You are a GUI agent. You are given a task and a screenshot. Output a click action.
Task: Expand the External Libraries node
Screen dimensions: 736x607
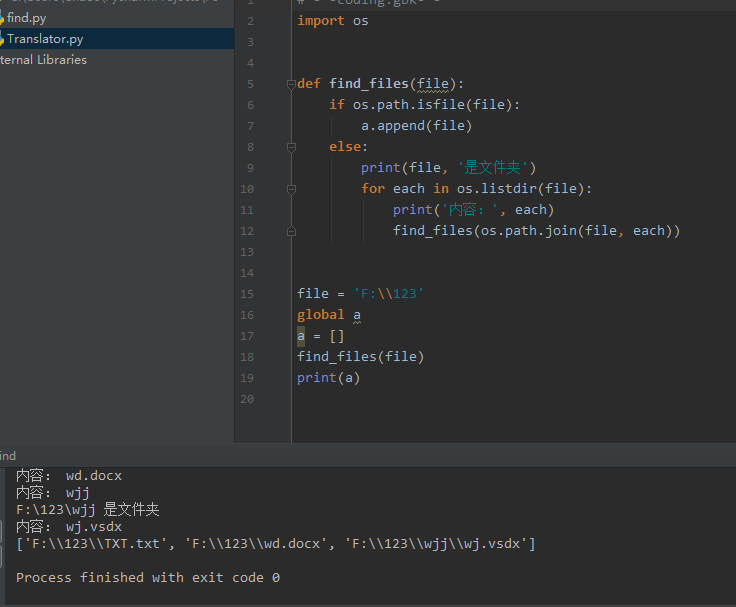pos(43,60)
